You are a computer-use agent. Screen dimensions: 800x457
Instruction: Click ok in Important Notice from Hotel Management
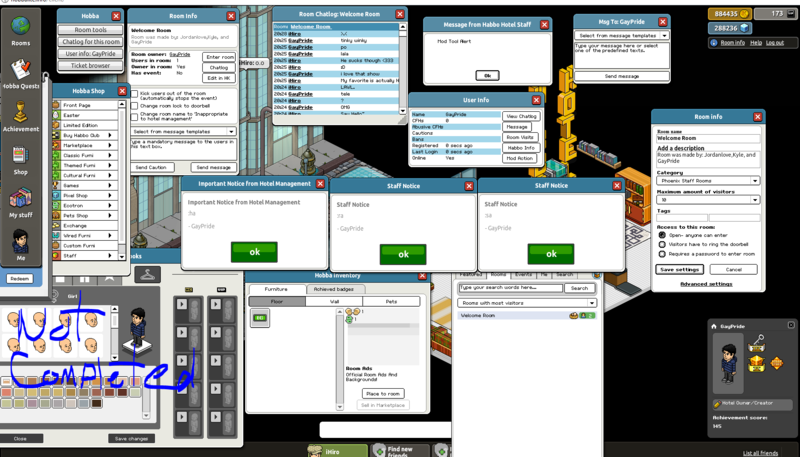pos(254,252)
